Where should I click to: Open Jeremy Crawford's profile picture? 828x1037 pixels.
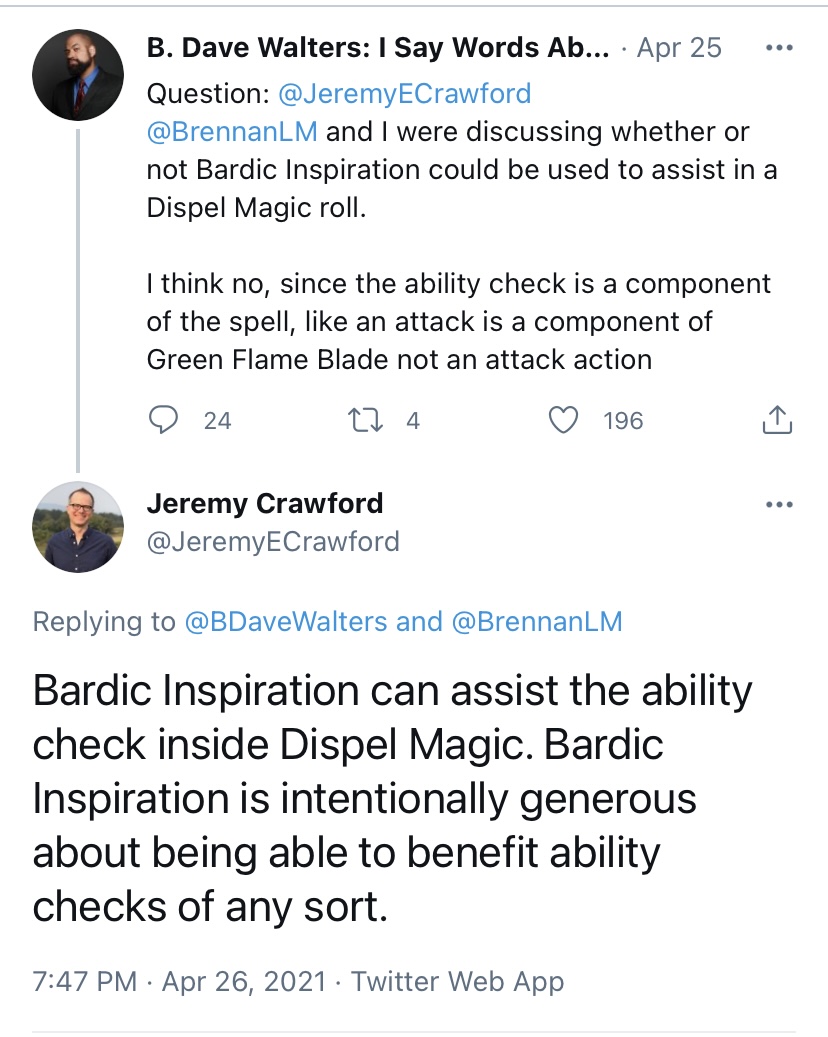pyautogui.click(x=78, y=527)
